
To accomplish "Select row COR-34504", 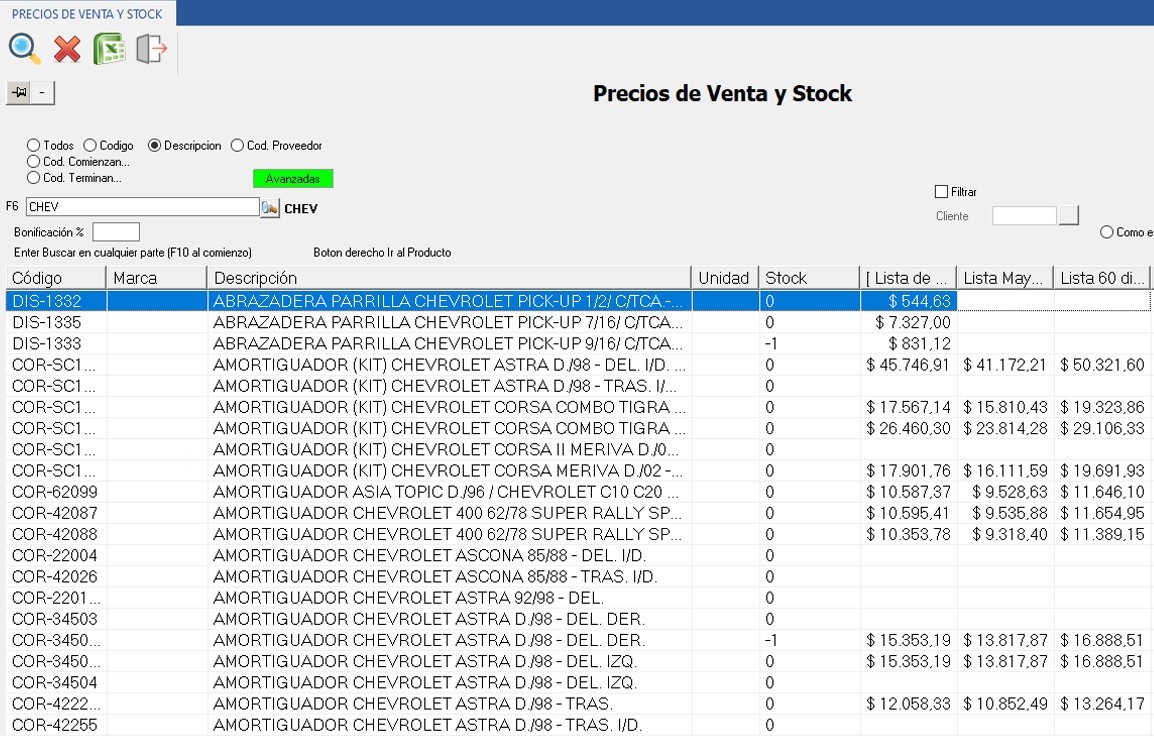I will [x=578, y=683].
